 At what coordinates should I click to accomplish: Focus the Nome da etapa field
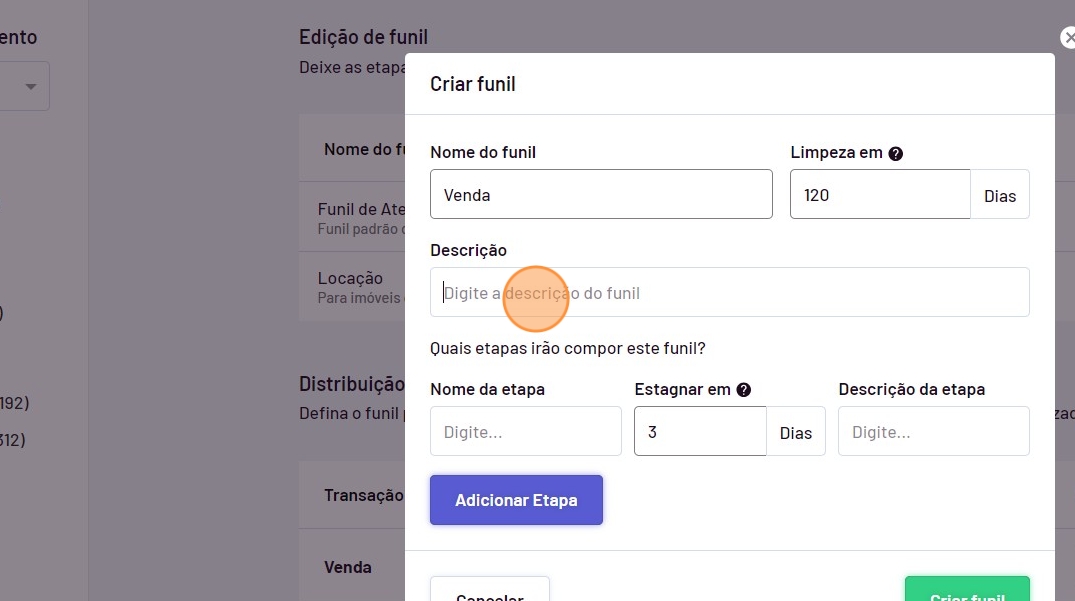[x=525, y=431]
